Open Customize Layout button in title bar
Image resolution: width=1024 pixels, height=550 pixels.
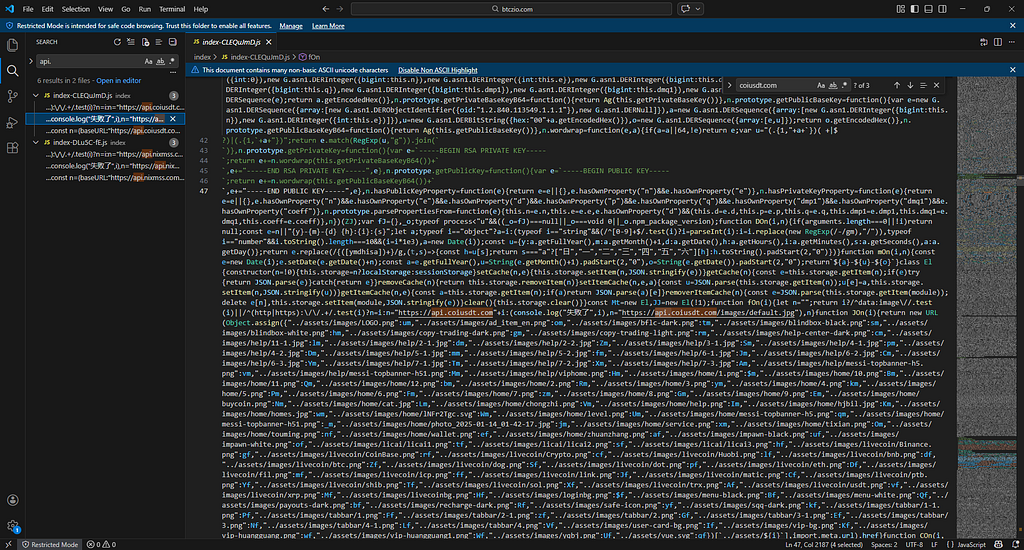point(901,9)
